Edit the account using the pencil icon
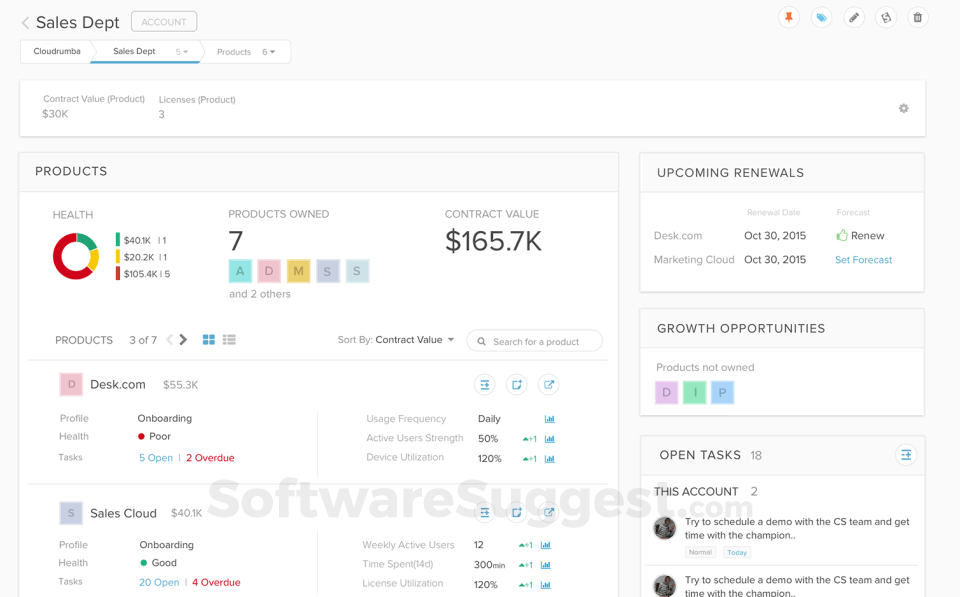Viewport: 960px width, 597px height. click(x=853, y=17)
